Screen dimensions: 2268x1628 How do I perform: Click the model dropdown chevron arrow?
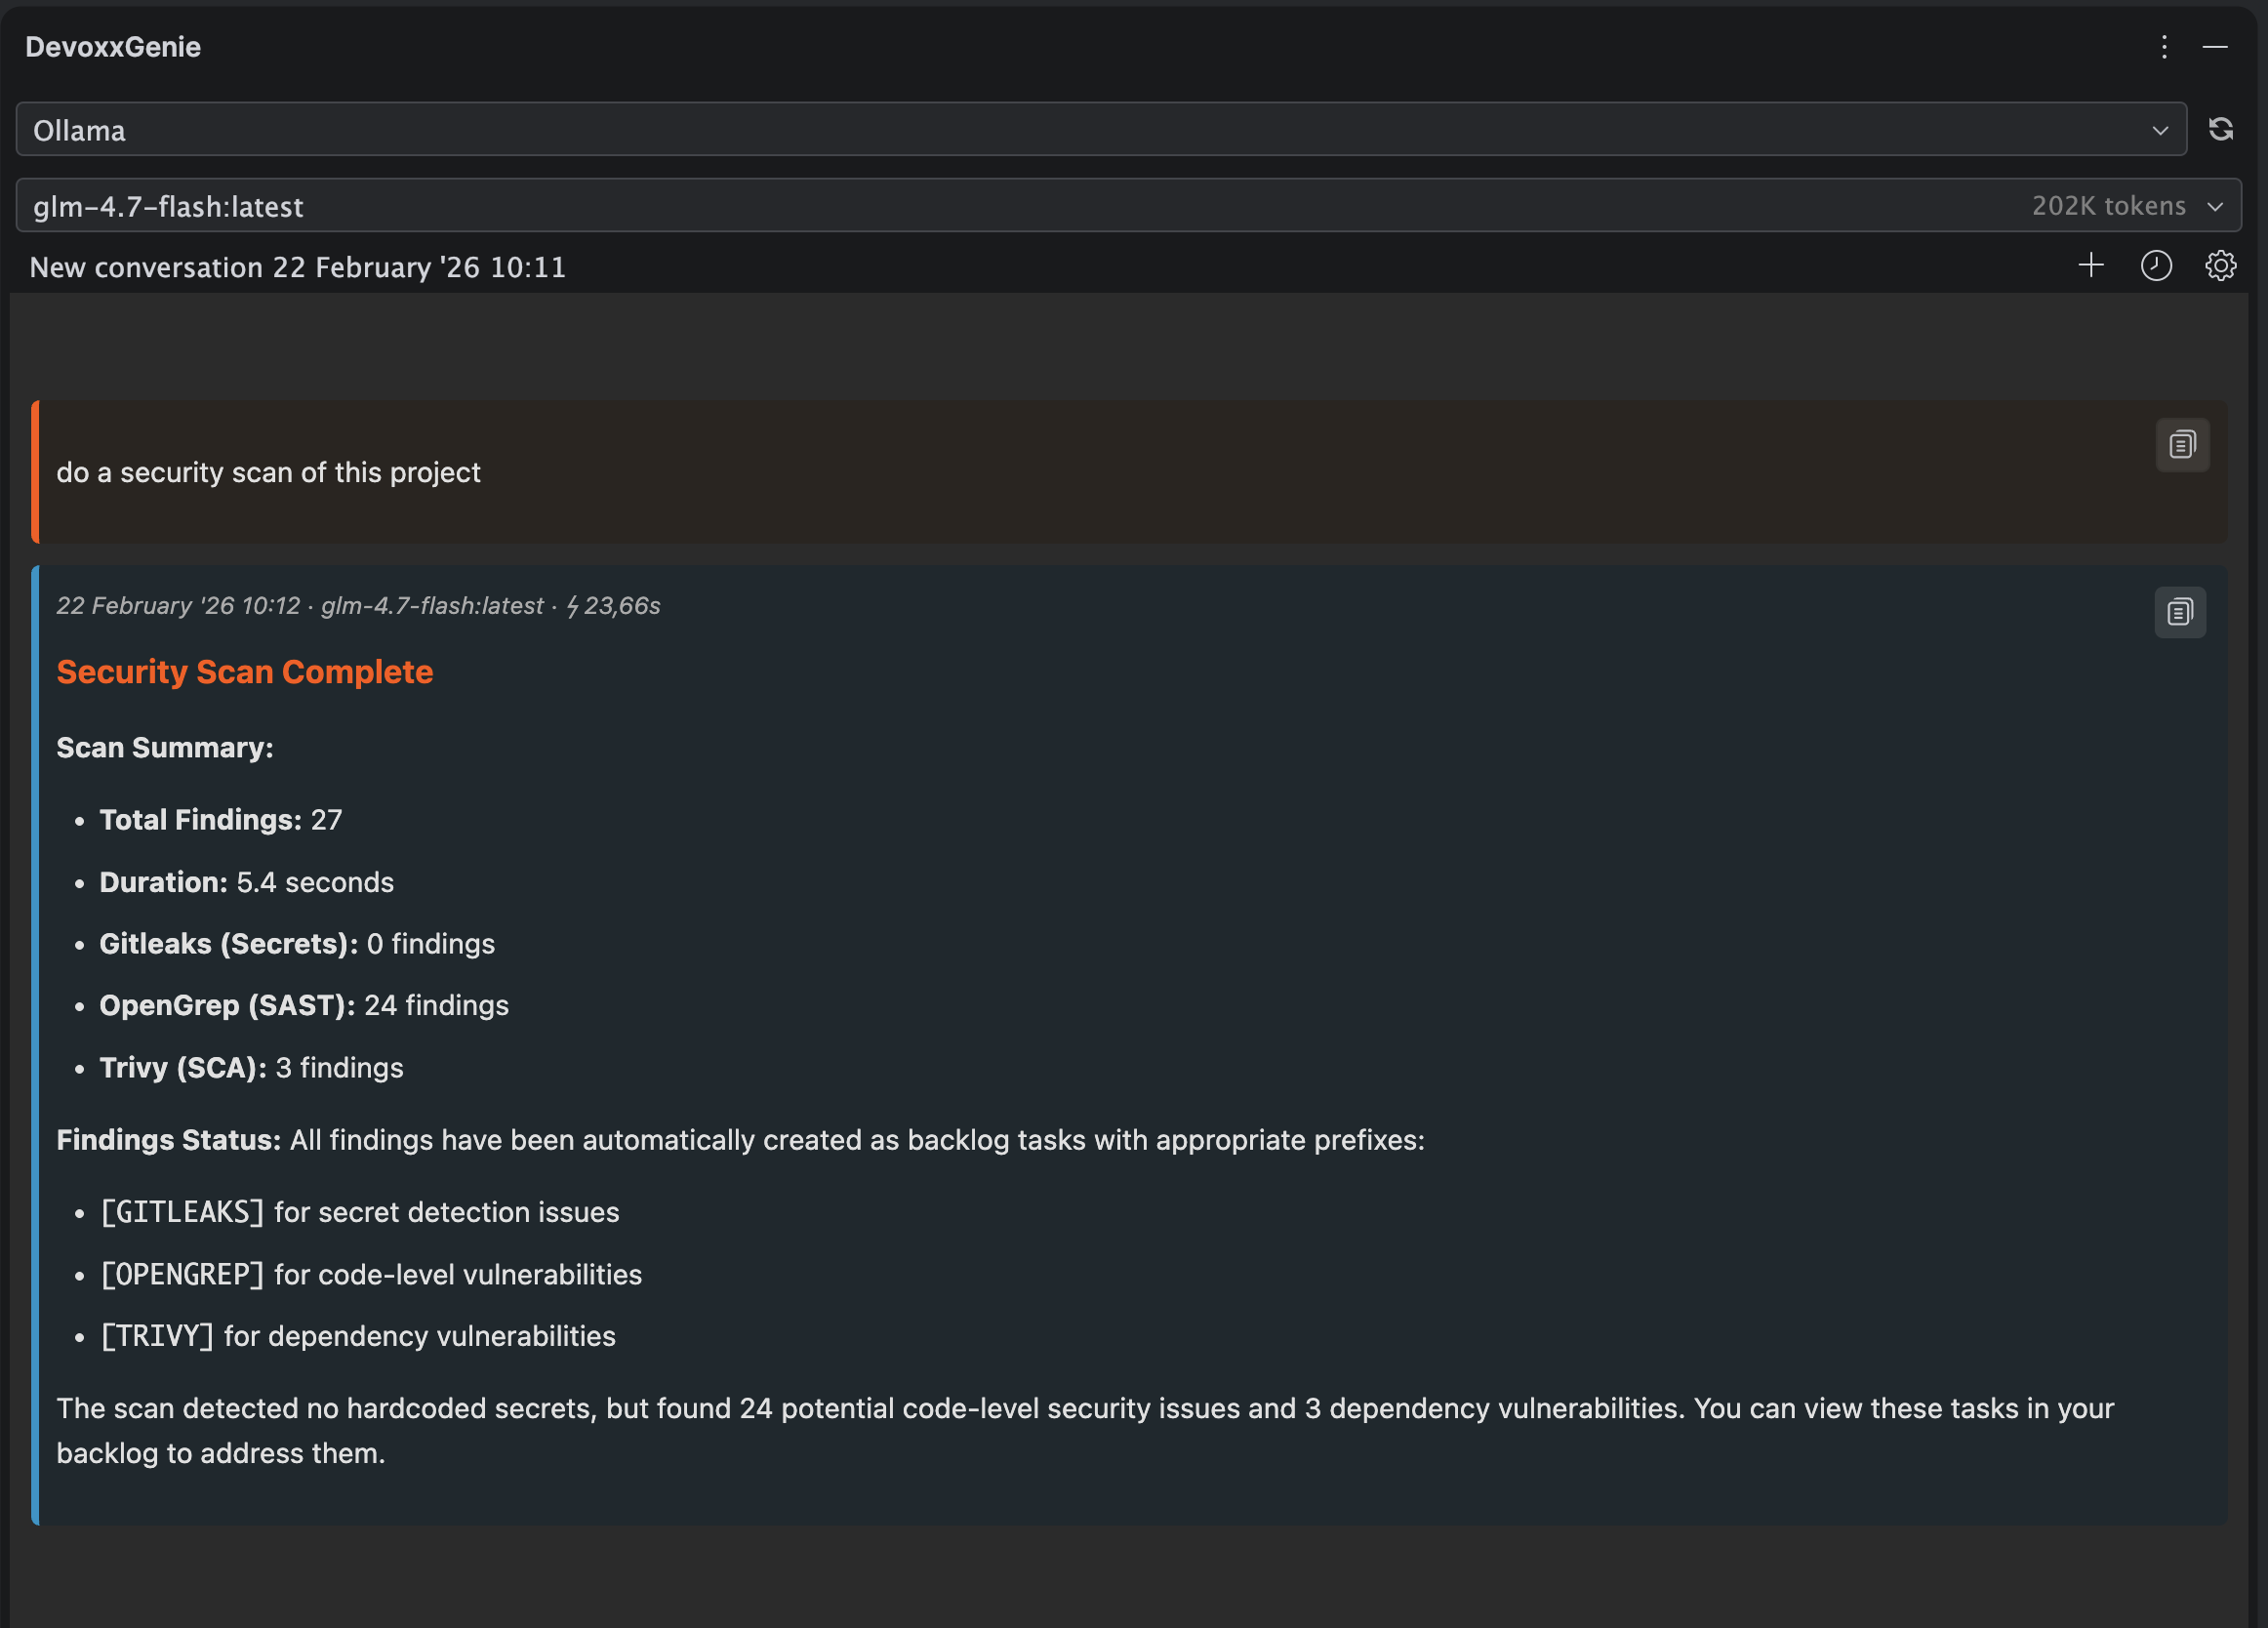2215,207
